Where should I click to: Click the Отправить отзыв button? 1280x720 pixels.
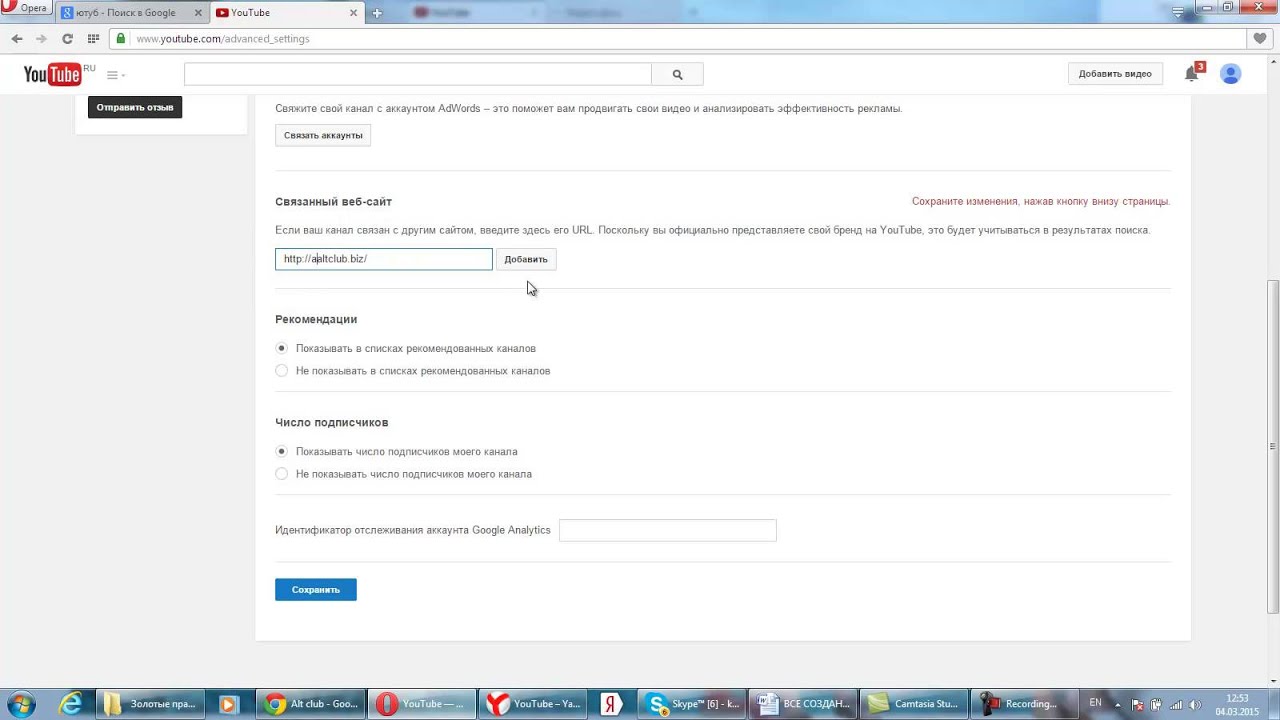tap(135, 107)
